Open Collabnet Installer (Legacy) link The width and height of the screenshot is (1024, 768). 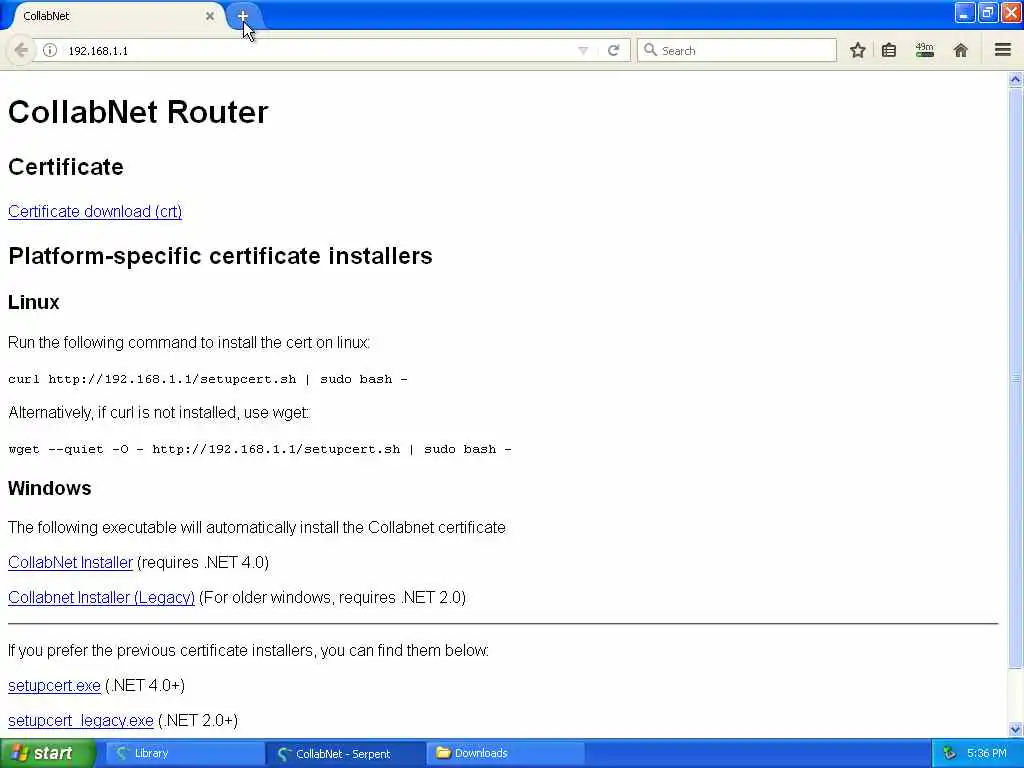(x=101, y=598)
